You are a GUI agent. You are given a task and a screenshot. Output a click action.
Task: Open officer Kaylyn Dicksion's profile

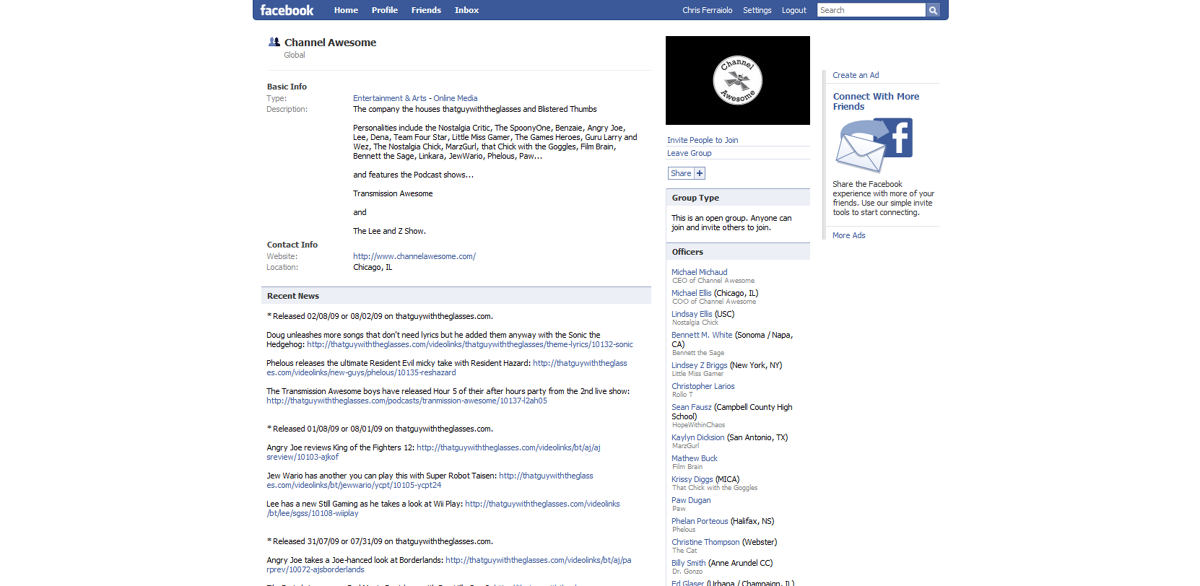(x=698, y=437)
